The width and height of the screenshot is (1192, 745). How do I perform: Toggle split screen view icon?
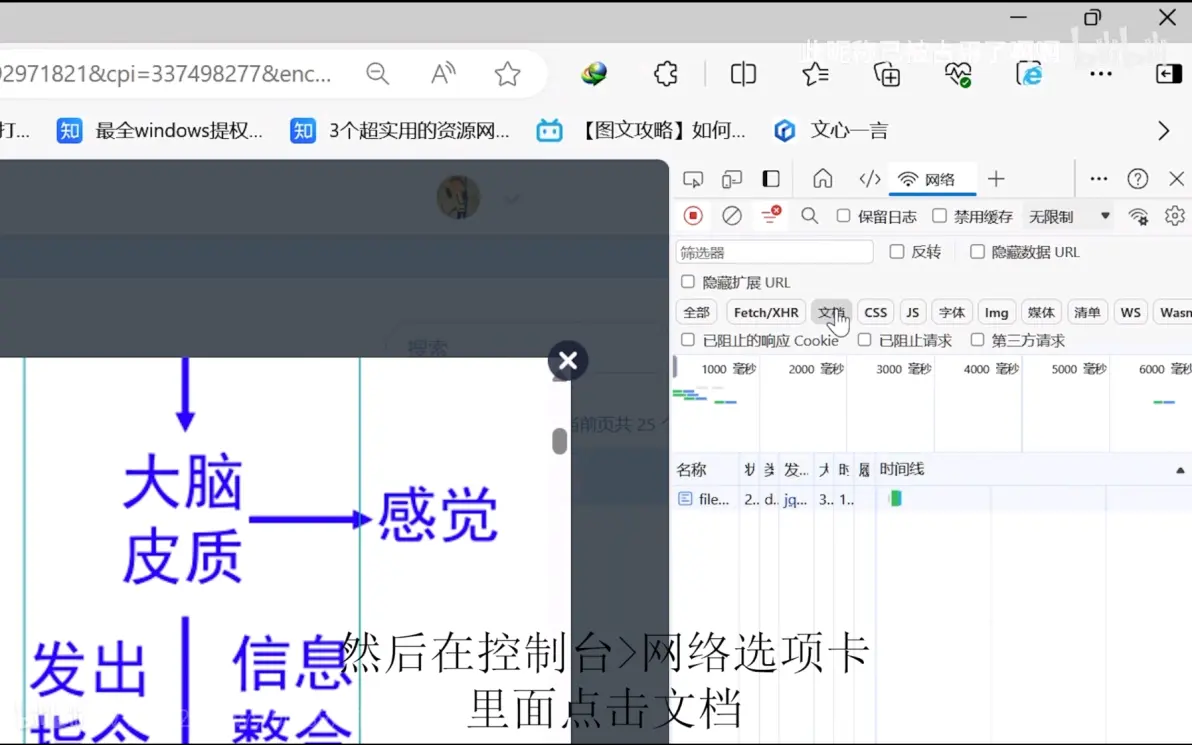coord(743,74)
